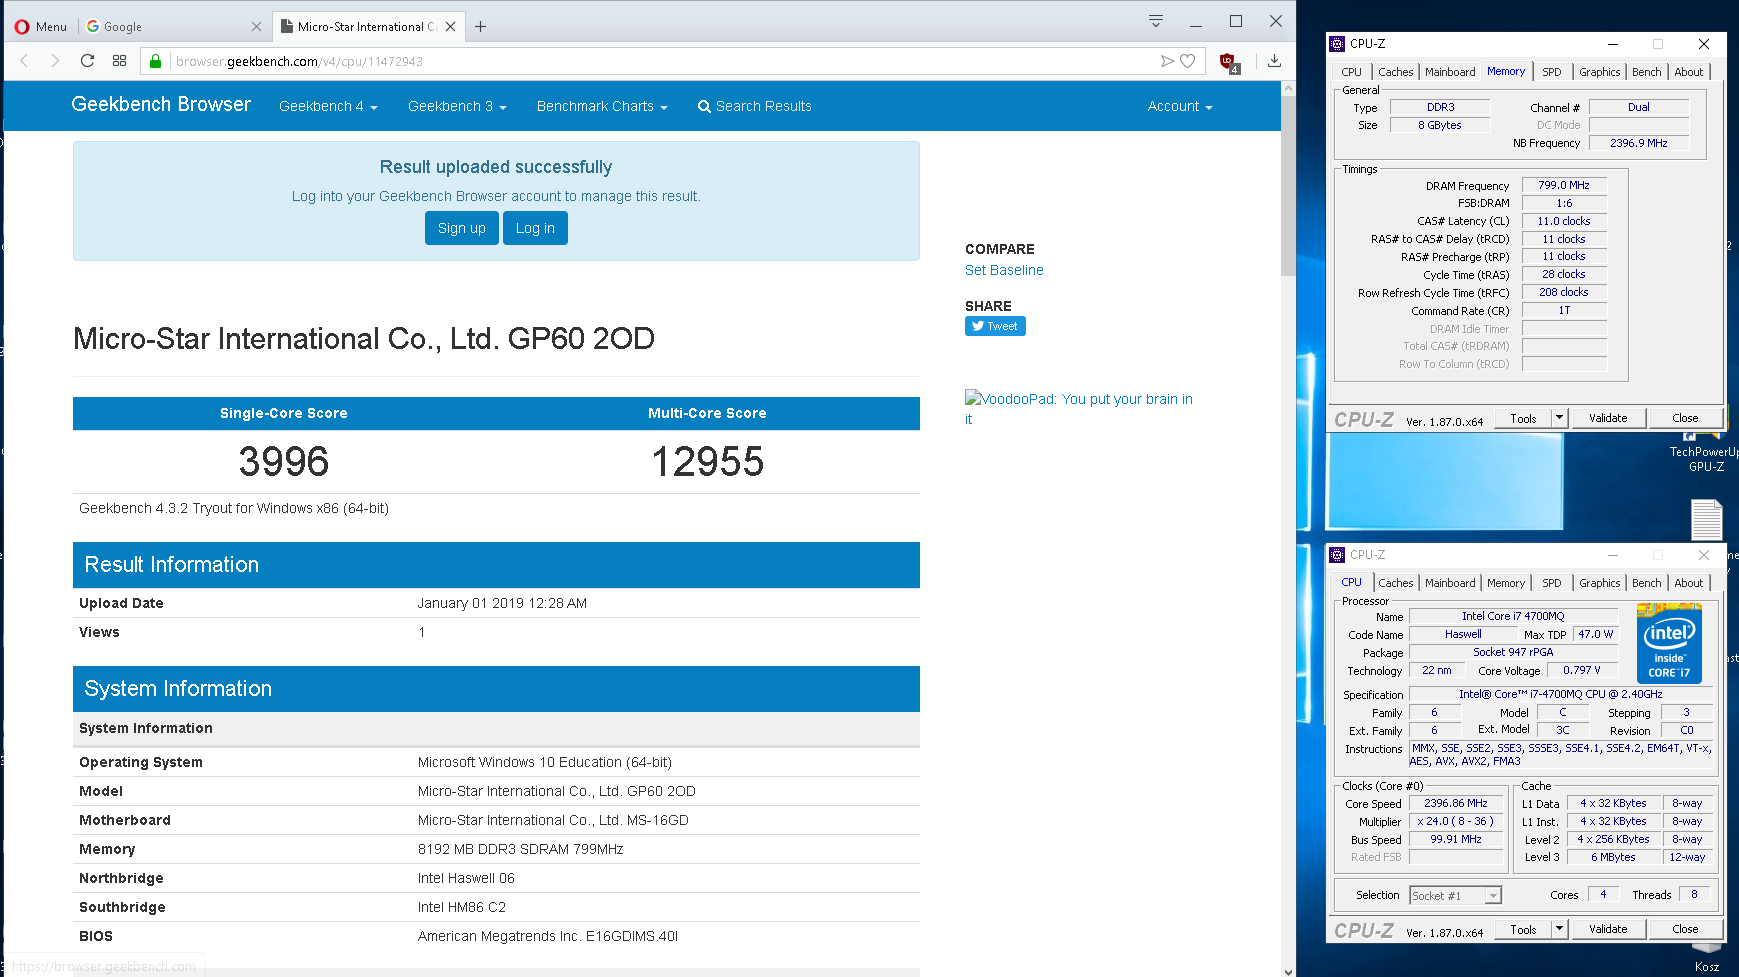Screen dimensions: 1739x977
Task: Click the Intel Core i7 logo in CPU-Z
Action: [1669, 643]
